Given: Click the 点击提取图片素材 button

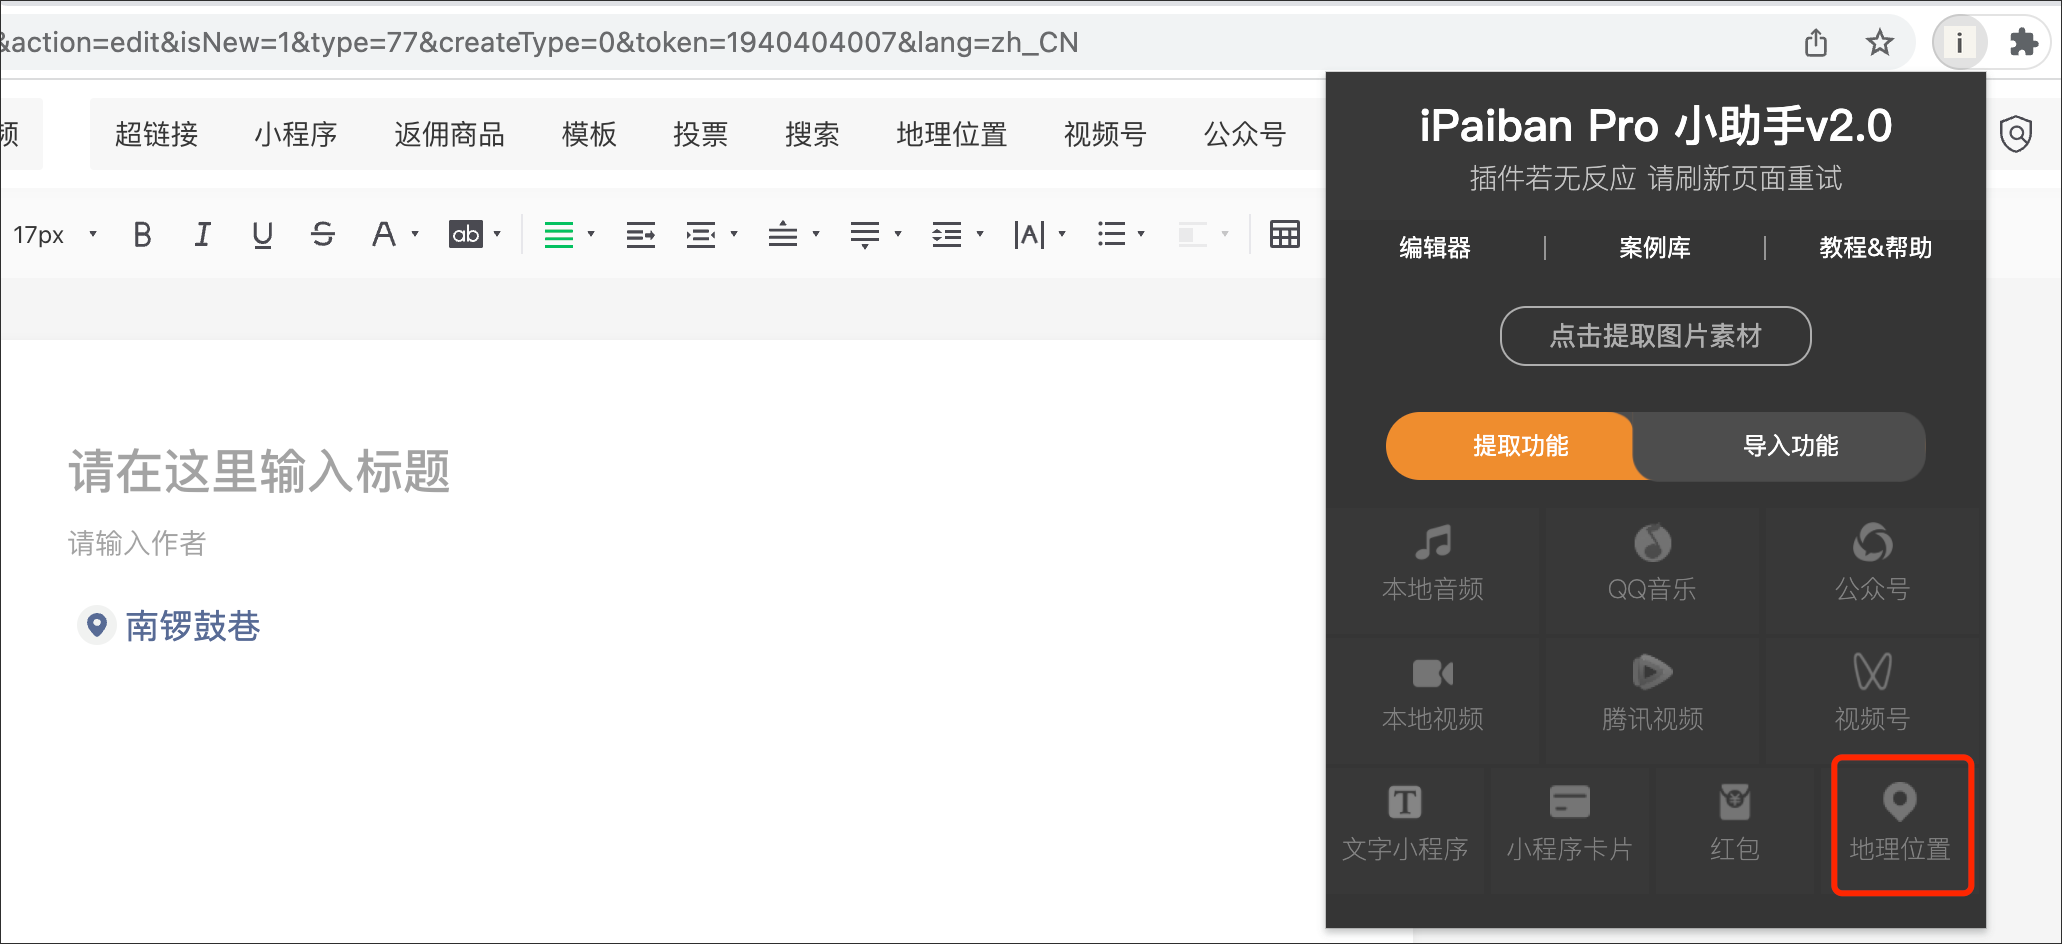Looking at the screenshot, I should click(x=1655, y=336).
